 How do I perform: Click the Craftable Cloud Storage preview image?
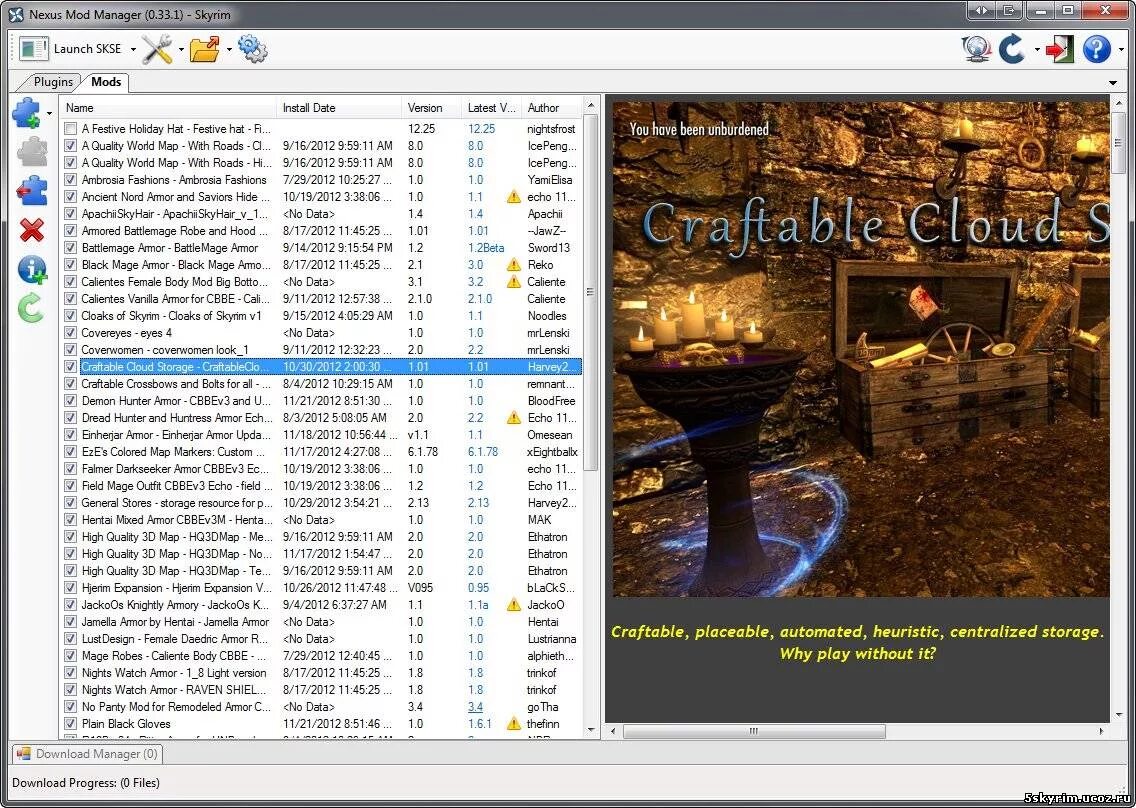pyautogui.click(x=861, y=349)
